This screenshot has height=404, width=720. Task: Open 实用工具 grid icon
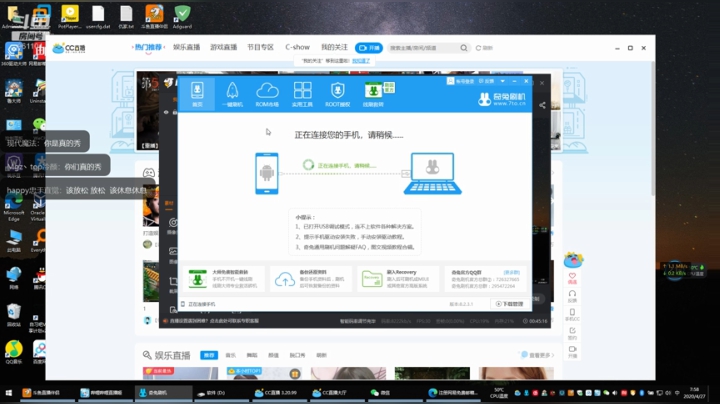302,94
